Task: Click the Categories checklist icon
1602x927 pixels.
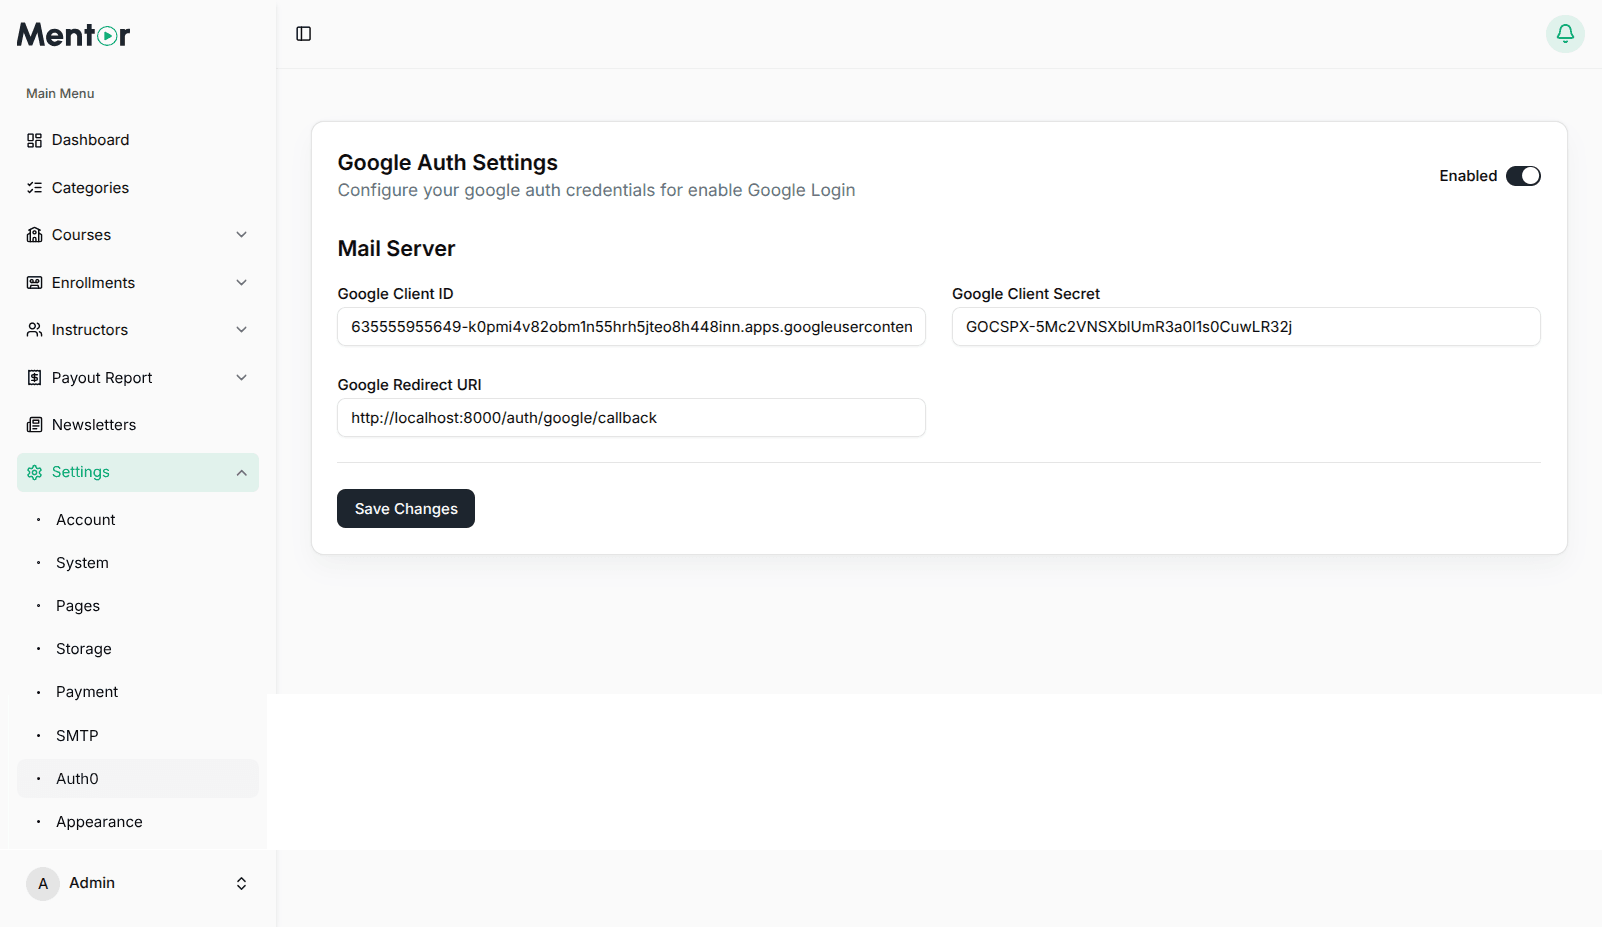Action: [33, 187]
